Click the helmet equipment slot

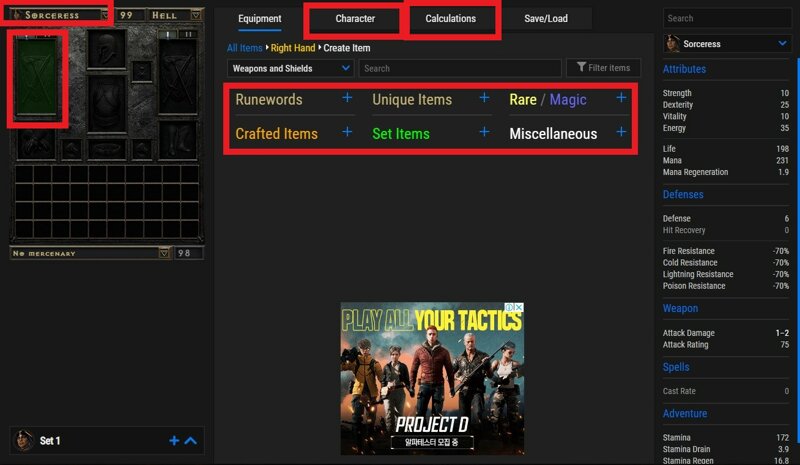point(106,49)
